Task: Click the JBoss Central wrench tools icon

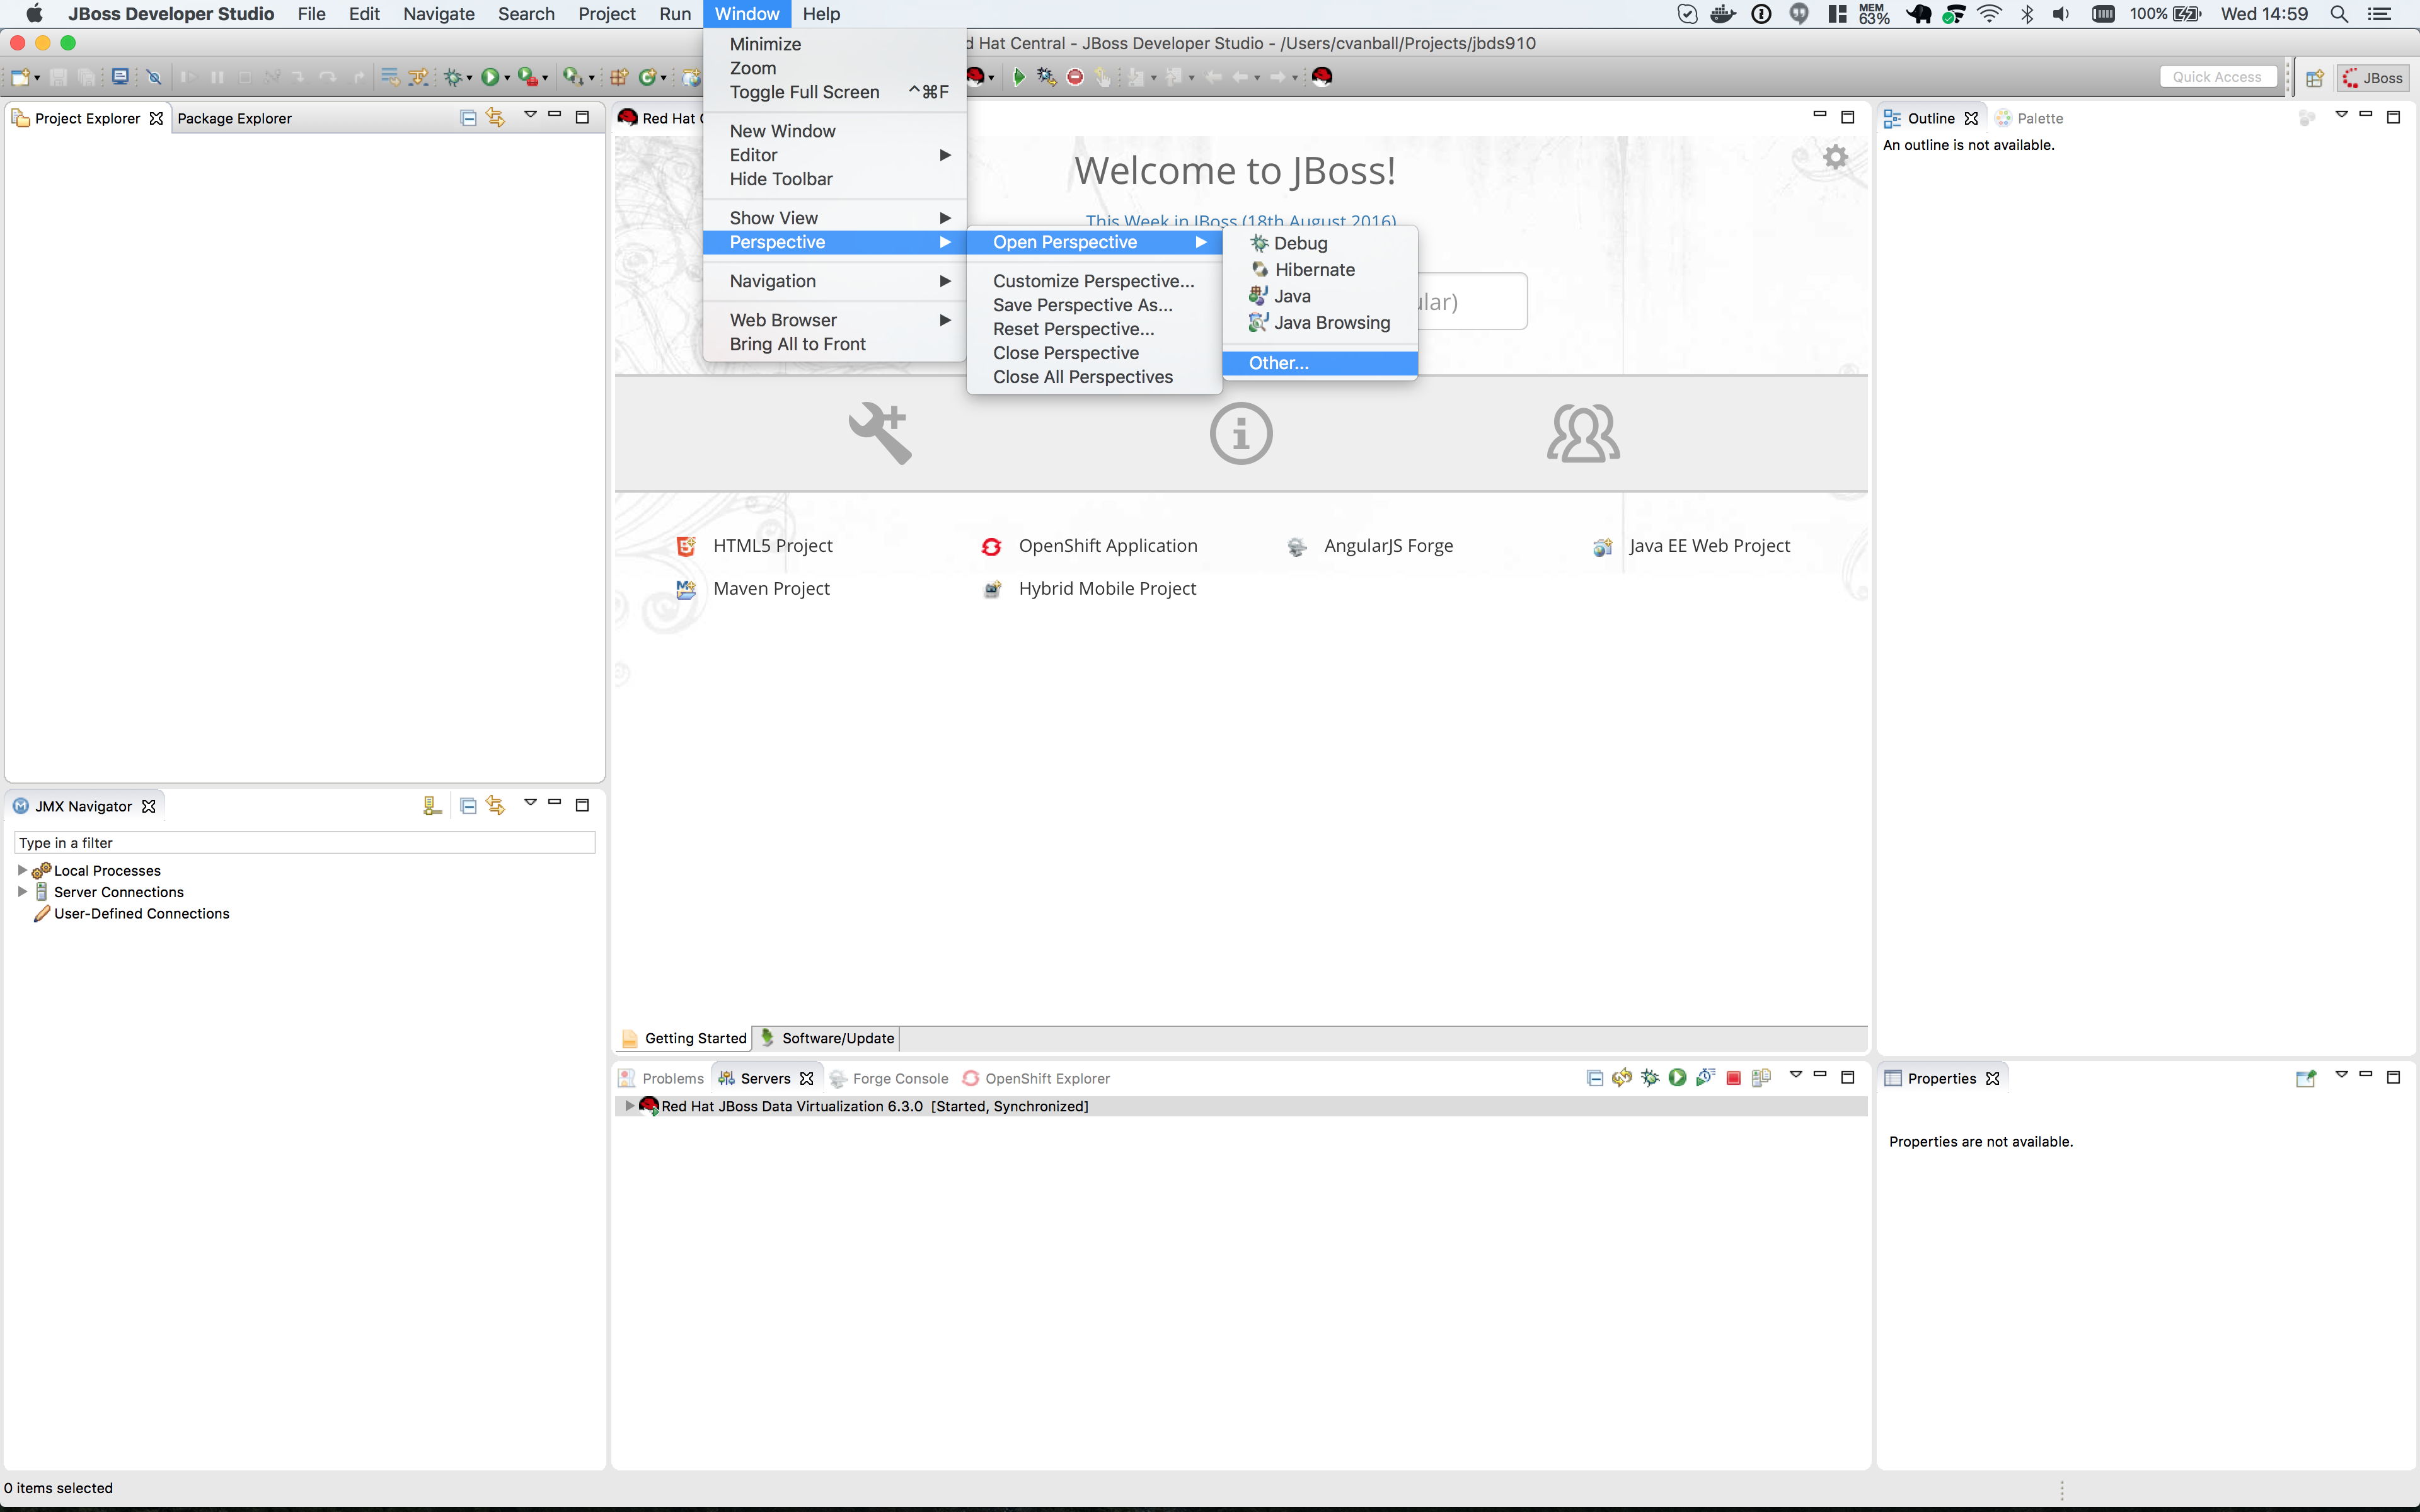Action: pyautogui.click(x=880, y=433)
